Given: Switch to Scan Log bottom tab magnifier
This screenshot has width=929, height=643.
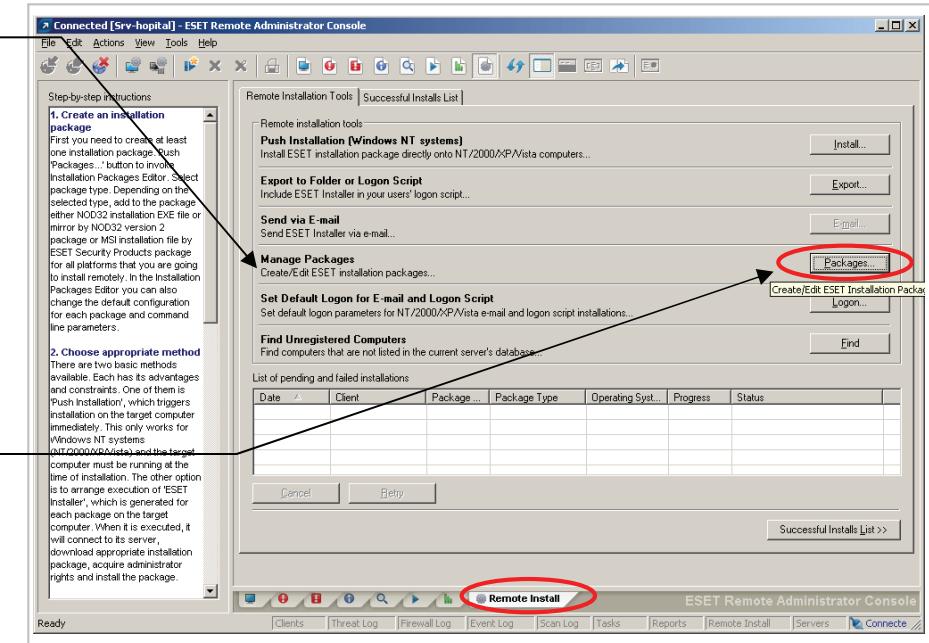Looking at the screenshot, I should pos(382,599).
